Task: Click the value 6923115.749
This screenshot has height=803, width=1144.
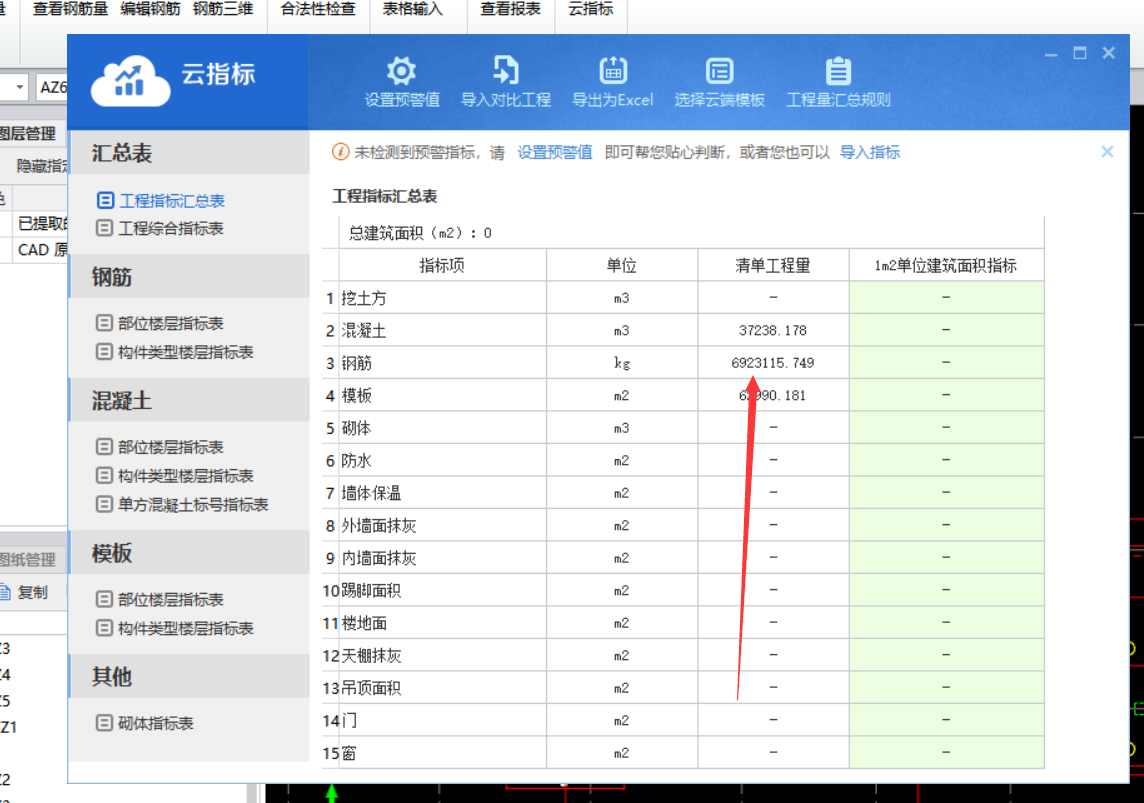Action: coord(773,363)
